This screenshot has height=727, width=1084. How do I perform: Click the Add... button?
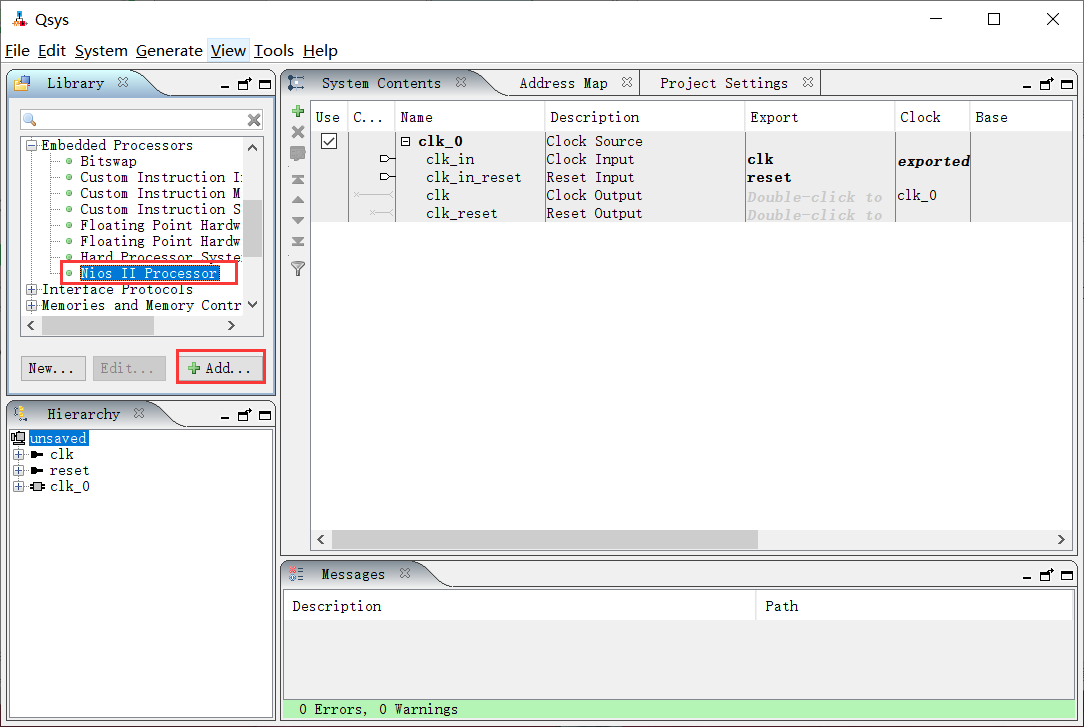pyautogui.click(x=220, y=368)
